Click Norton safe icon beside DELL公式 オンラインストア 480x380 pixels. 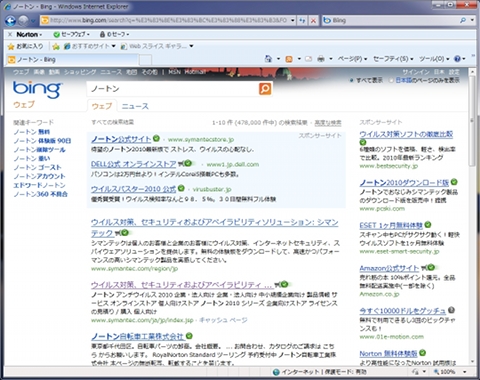188,163
